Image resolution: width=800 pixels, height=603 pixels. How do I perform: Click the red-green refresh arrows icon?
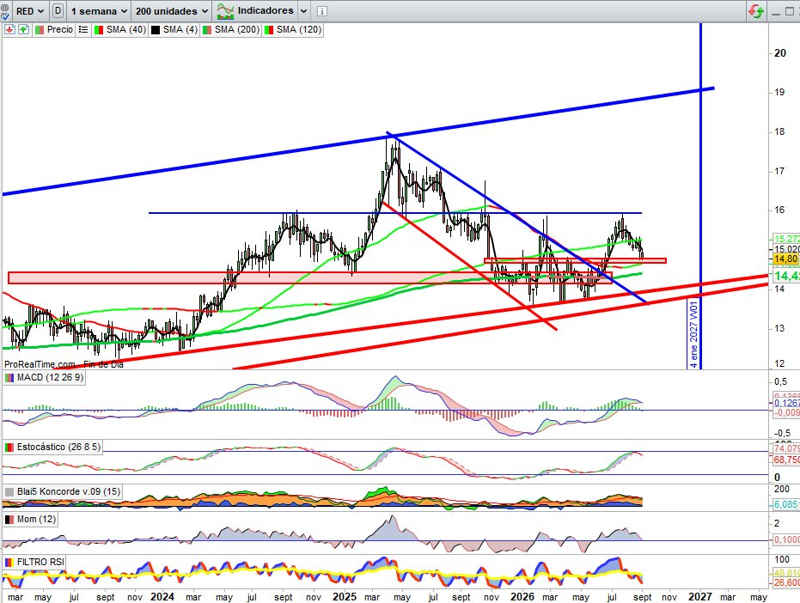click(756, 11)
